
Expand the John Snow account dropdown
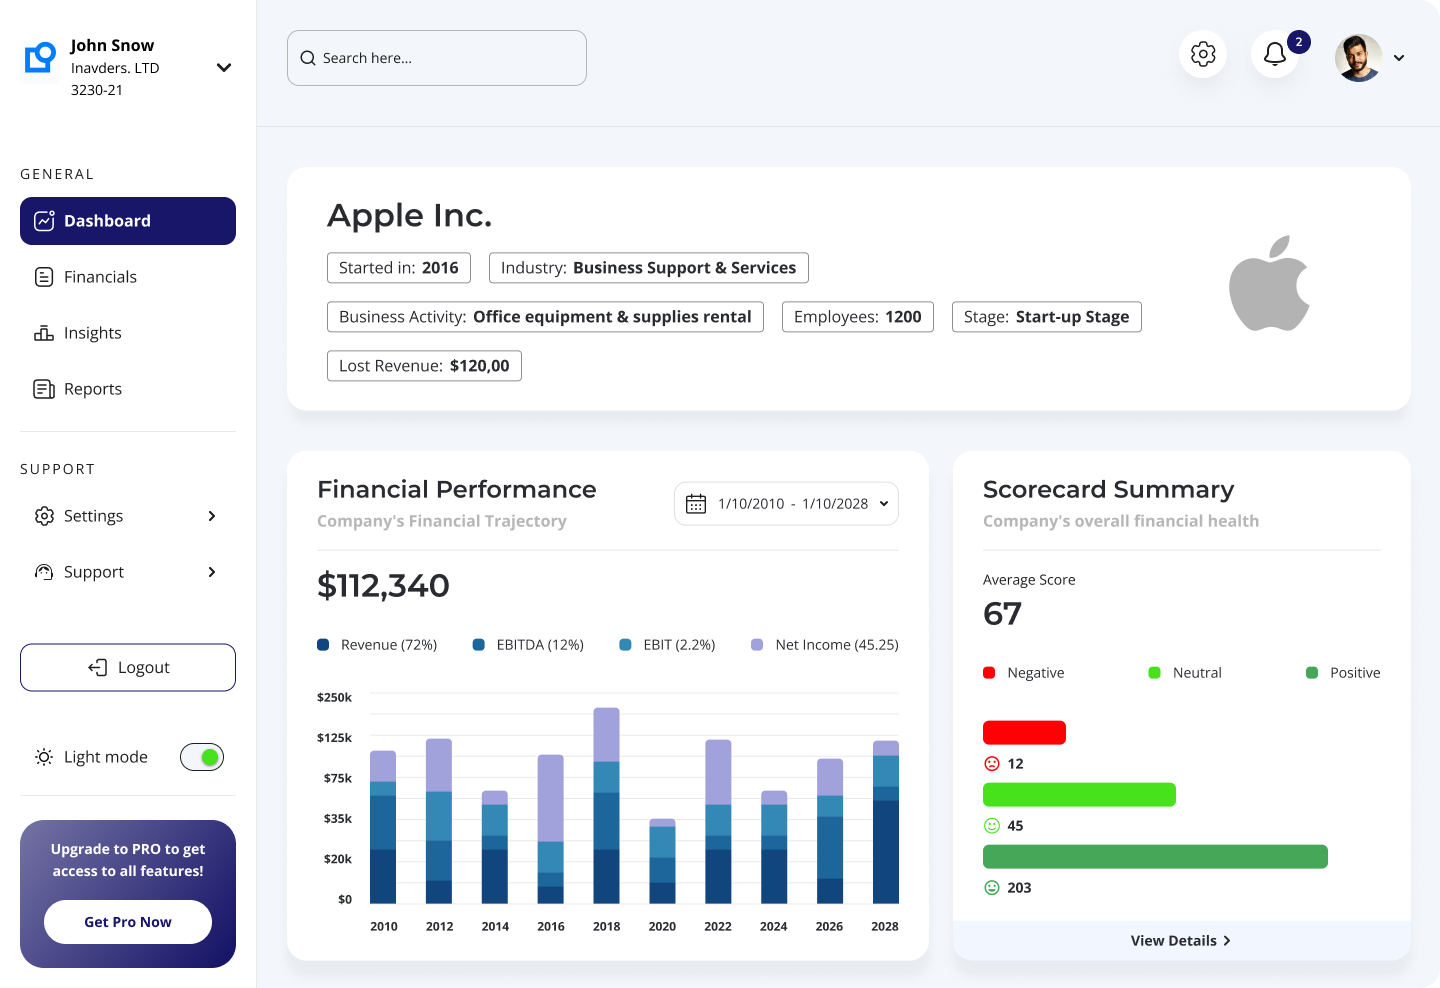(224, 68)
